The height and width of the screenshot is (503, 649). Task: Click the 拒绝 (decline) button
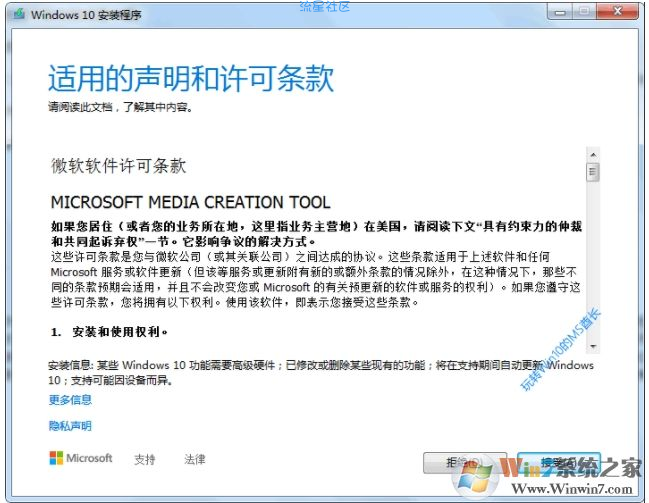click(x=465, y=463)
